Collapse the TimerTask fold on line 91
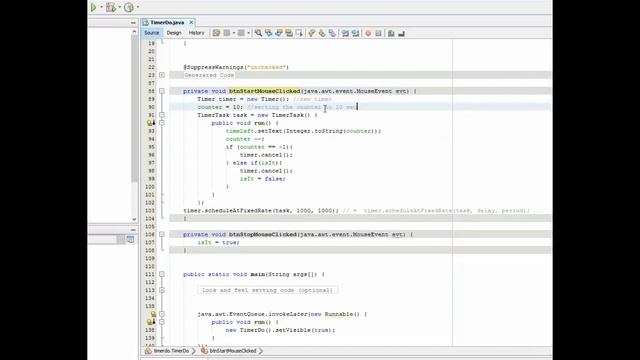Viewport: 640px width, 360px height. point(162,115)
